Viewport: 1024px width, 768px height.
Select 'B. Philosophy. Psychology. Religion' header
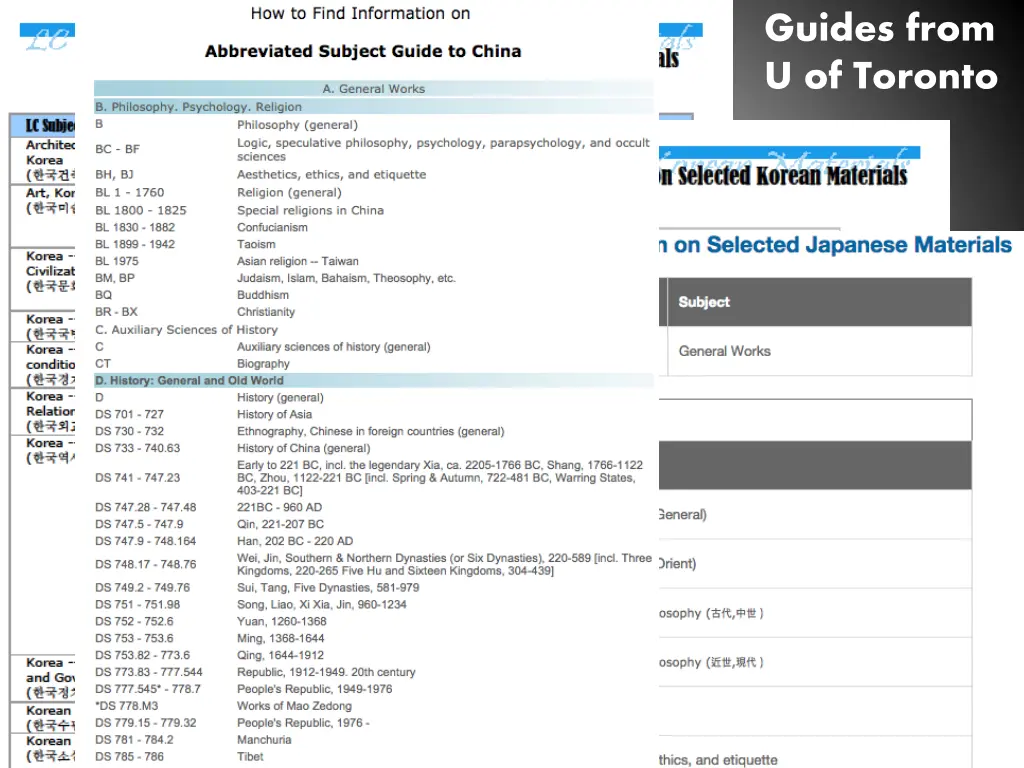374,106
